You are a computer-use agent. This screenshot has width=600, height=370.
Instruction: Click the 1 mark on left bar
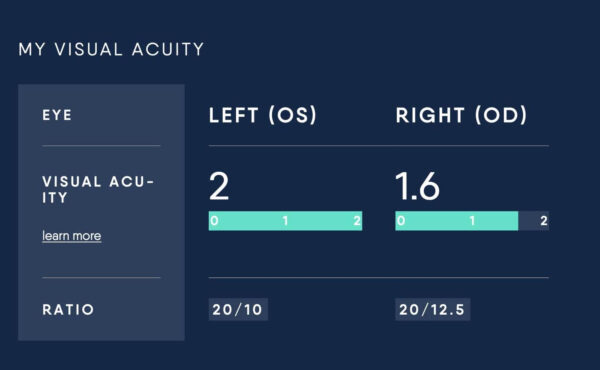[285, 221]
